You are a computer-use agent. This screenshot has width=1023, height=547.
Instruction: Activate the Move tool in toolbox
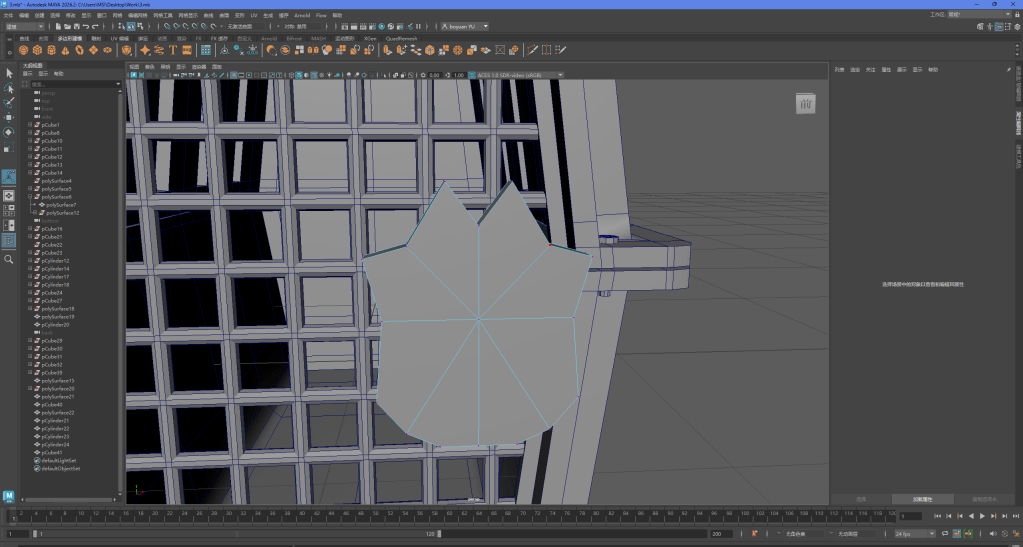click(x=9, y=118)
